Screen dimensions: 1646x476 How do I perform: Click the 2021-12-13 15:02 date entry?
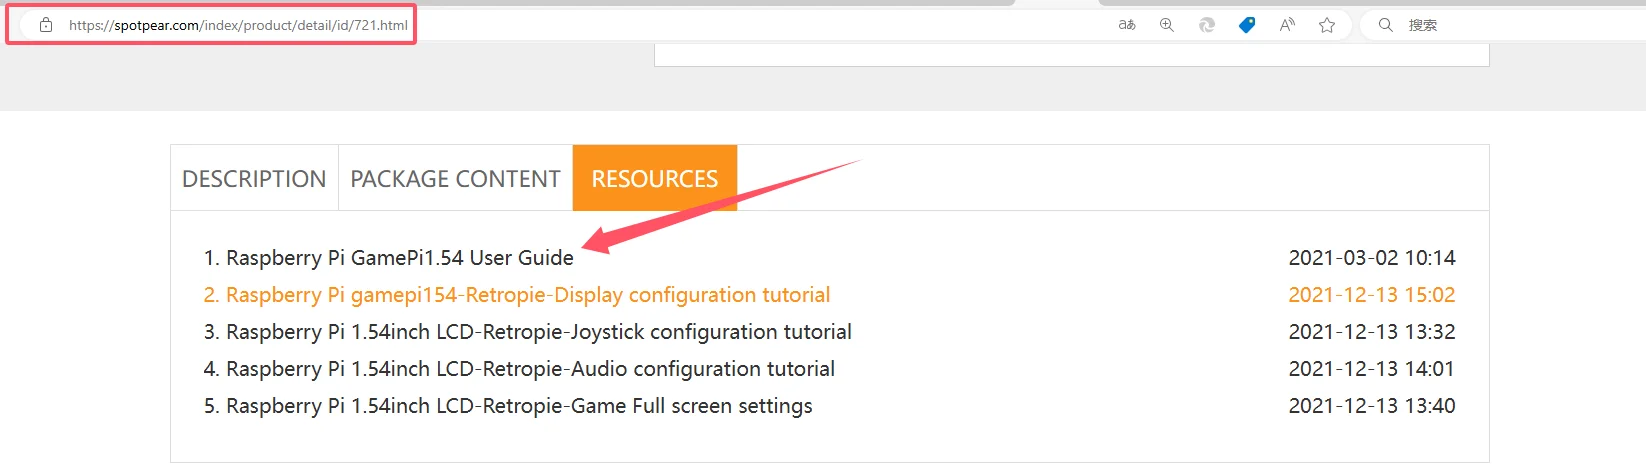click(1371, 295)
